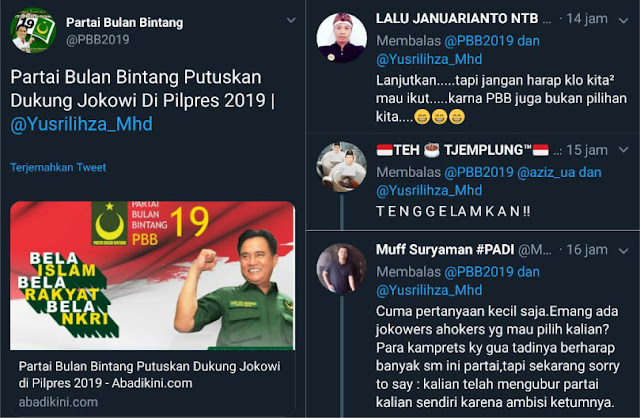Open the Partai Bulan Bintang account name
The image size is (640, 418).
124,22
